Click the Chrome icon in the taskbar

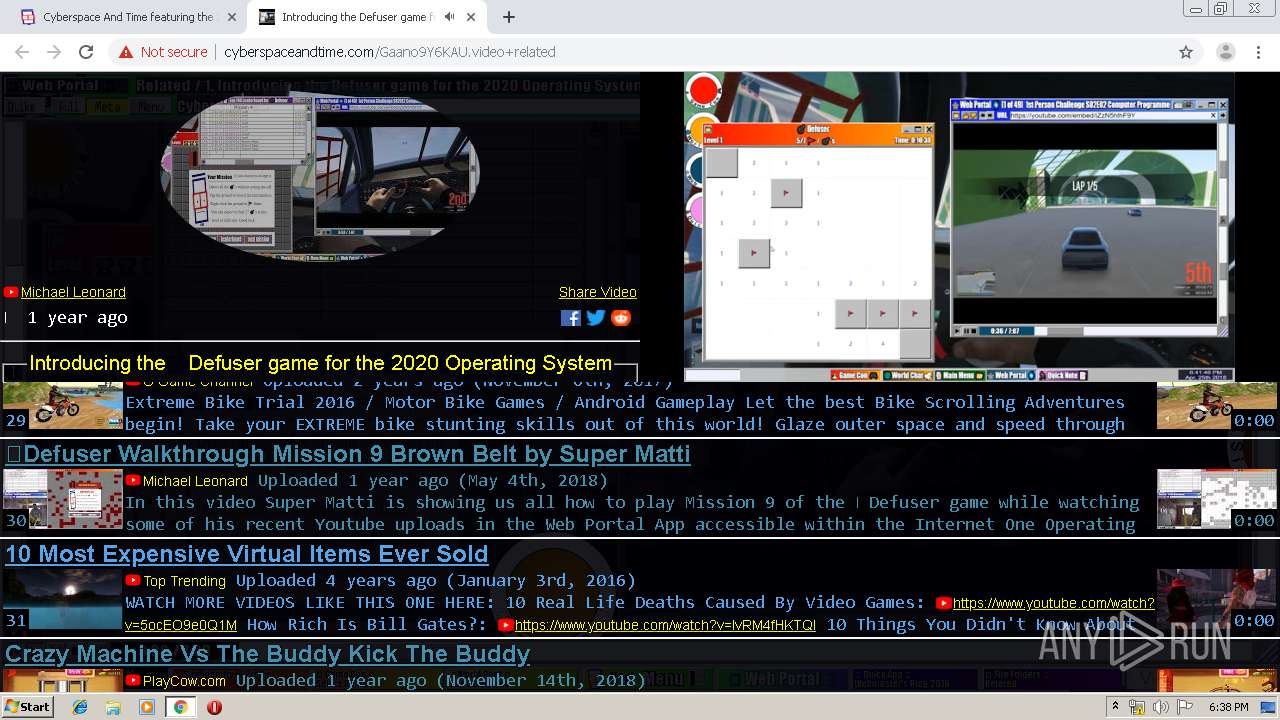click(x=180, y=707)
